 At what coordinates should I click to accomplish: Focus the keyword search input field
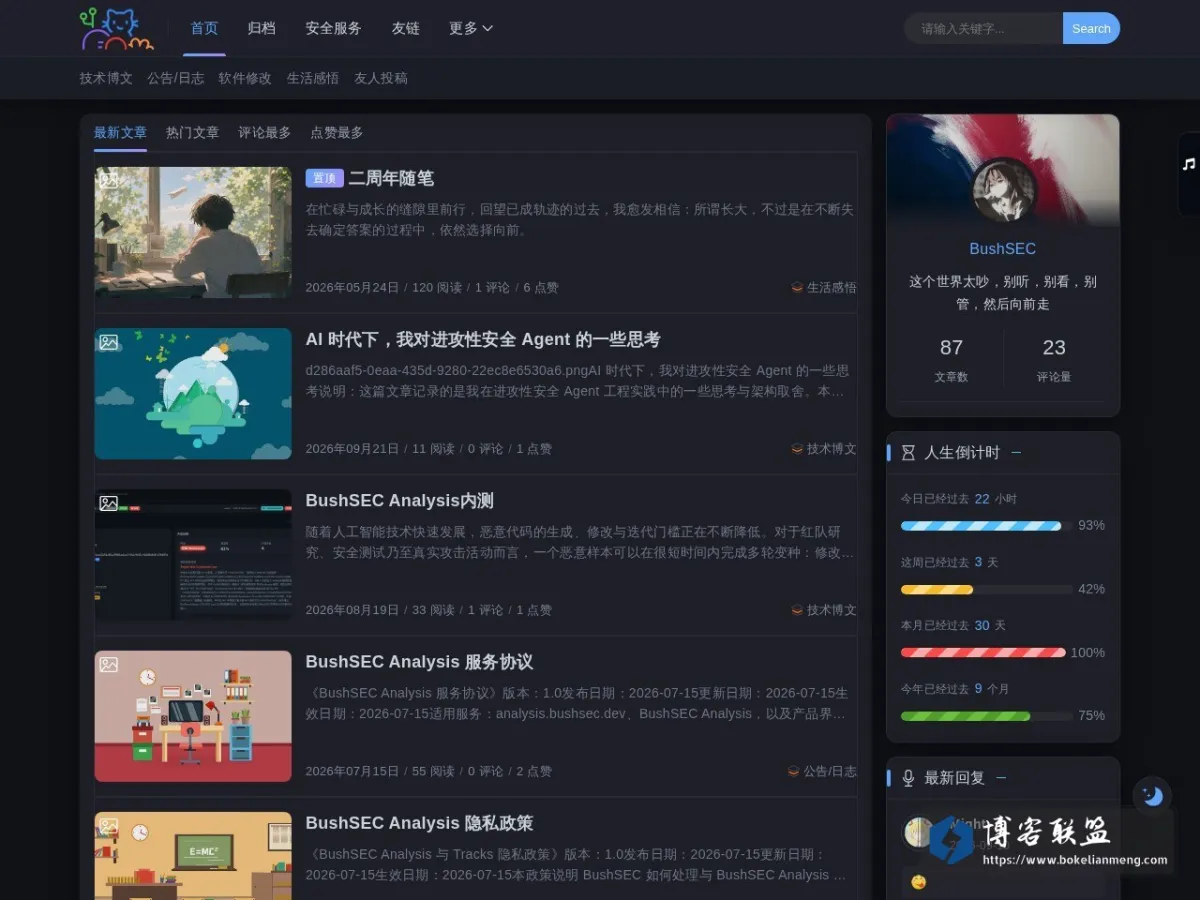(984, 28)
